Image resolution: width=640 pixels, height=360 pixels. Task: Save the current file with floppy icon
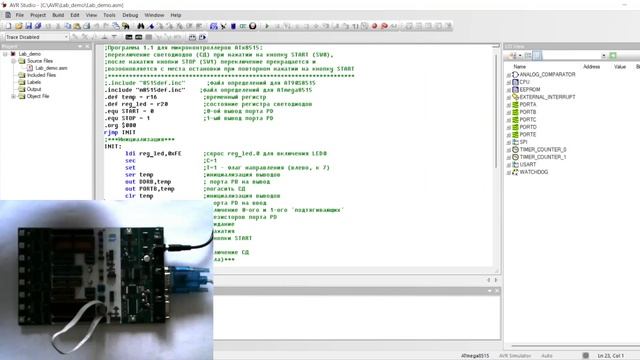pyautogui.click(x=29, y=26)
